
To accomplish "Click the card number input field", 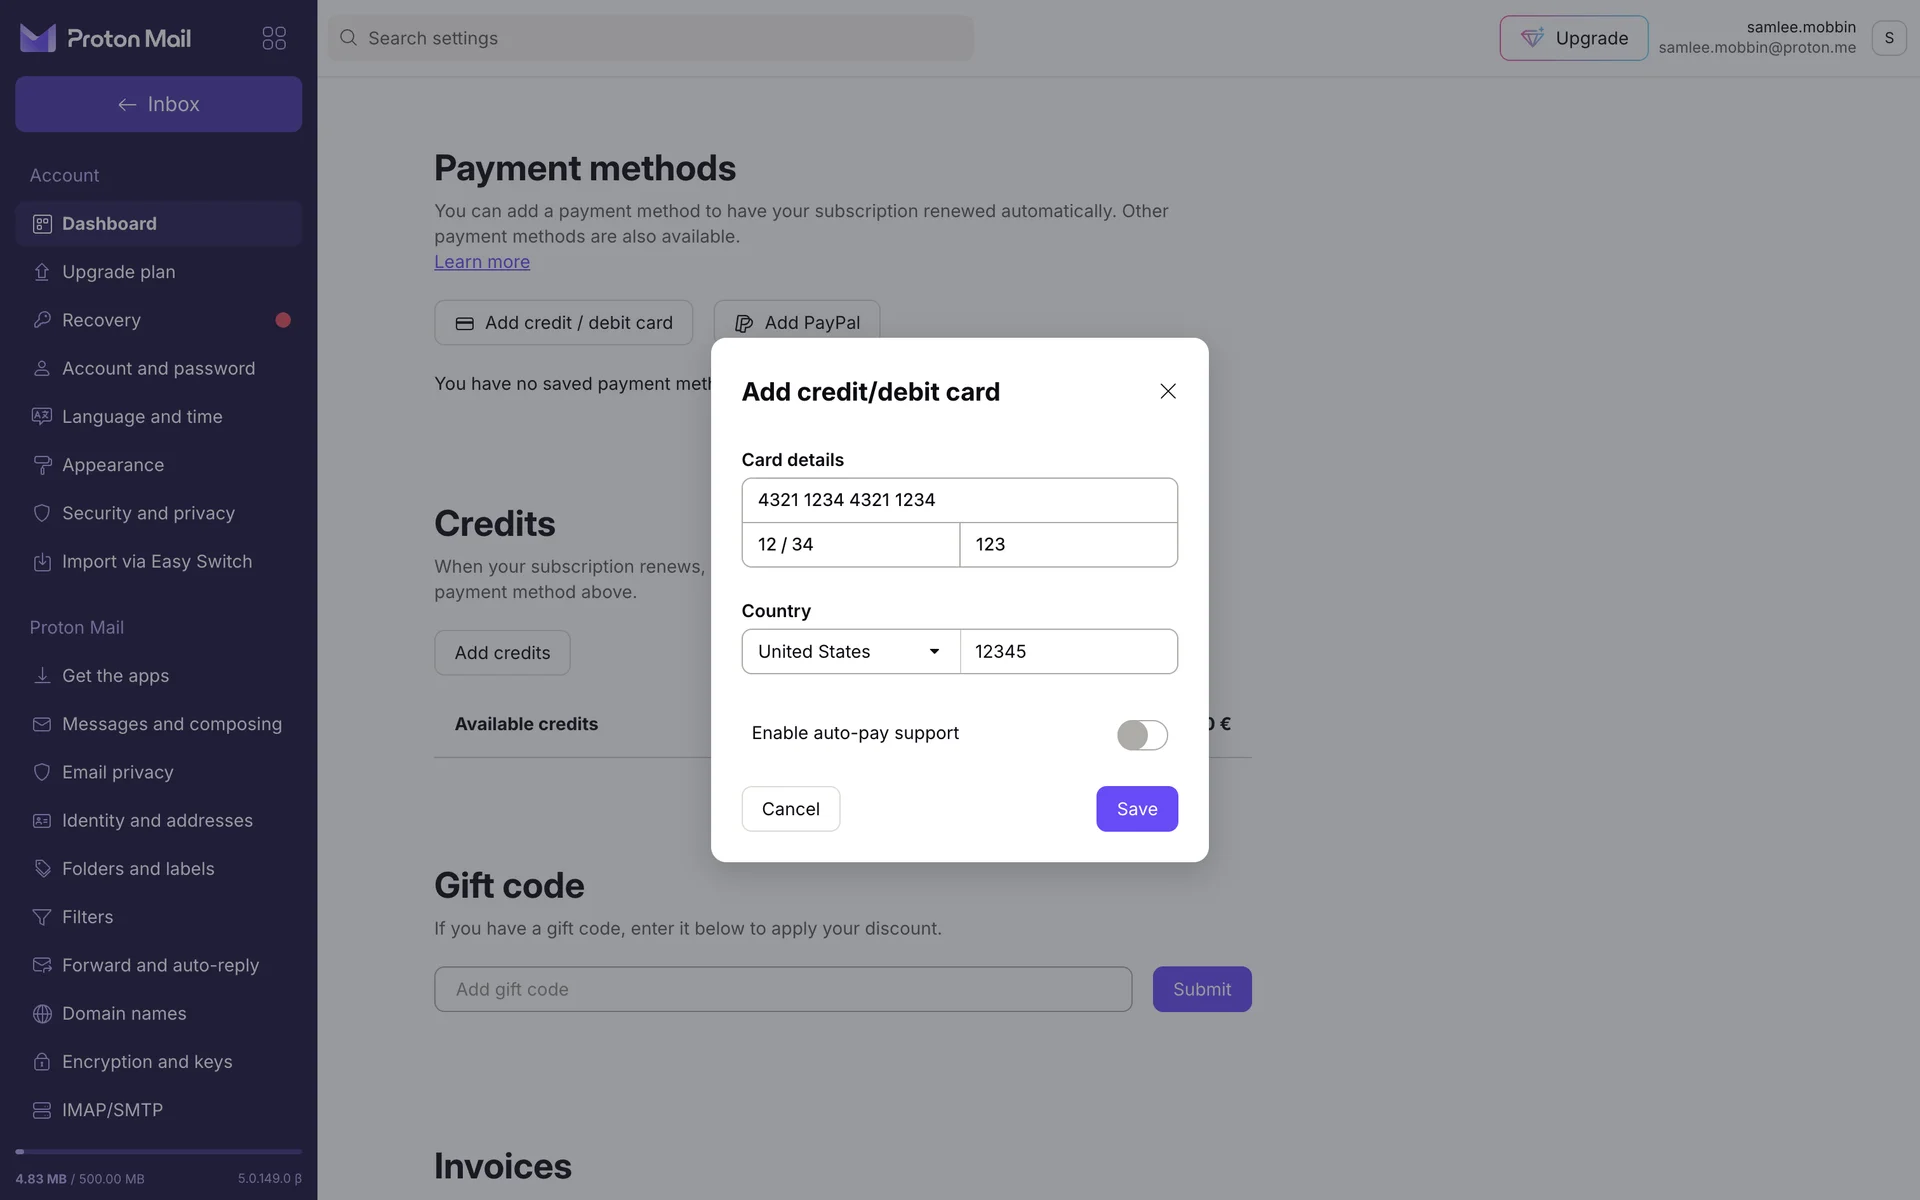I will [959, 500].
